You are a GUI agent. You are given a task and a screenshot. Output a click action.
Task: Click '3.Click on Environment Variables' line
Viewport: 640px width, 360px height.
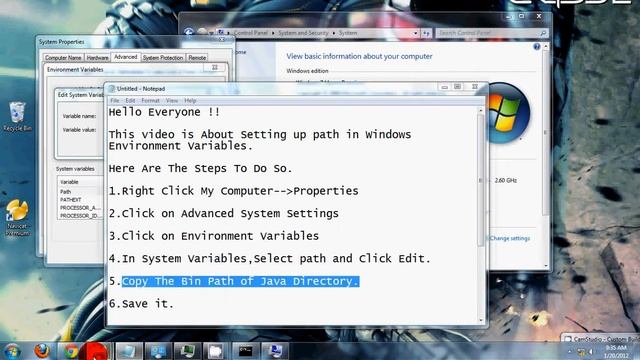point(214,236)
